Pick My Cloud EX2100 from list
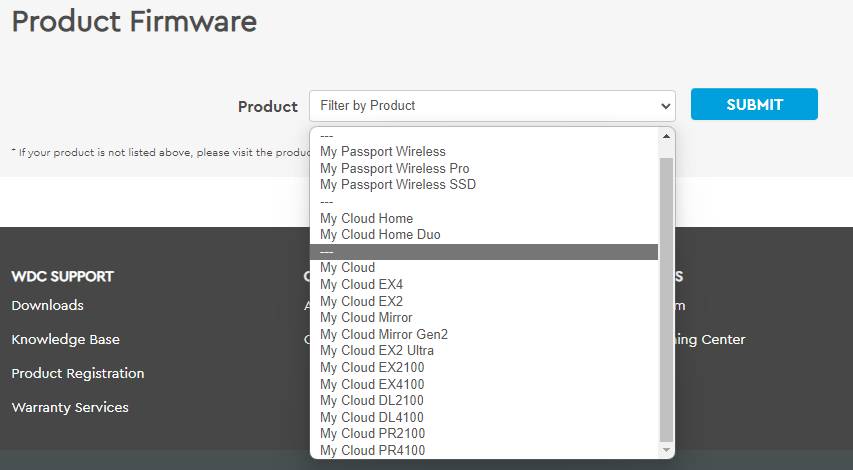Image resolution: width=853 pixels, height=470 pixels. [x=484, y=367]
